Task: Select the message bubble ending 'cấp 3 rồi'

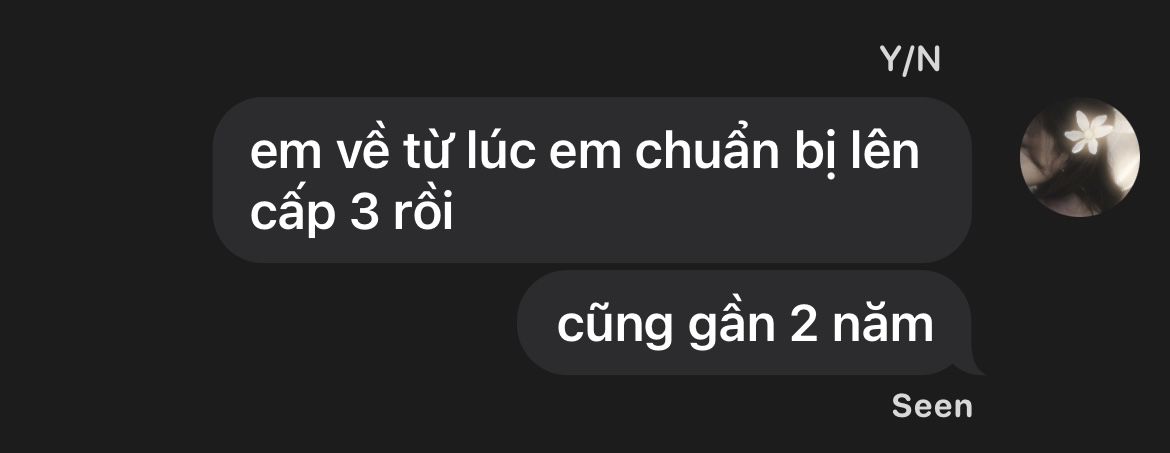Action: [592, 180]
